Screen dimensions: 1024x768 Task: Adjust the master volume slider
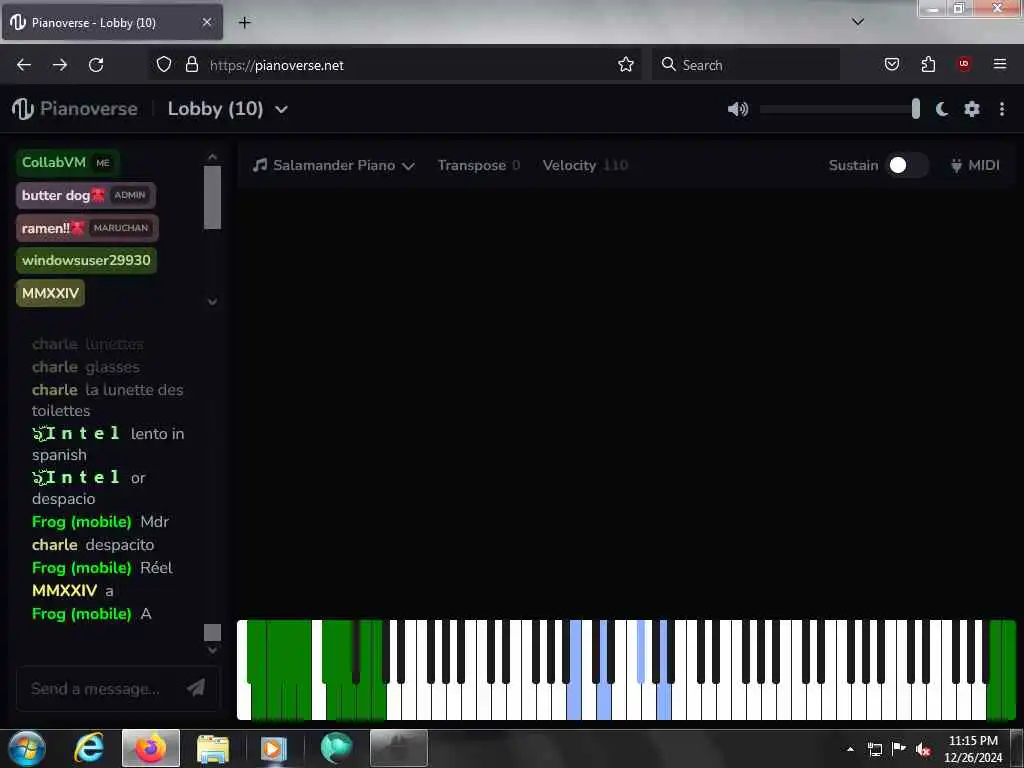tap(840, 109)
